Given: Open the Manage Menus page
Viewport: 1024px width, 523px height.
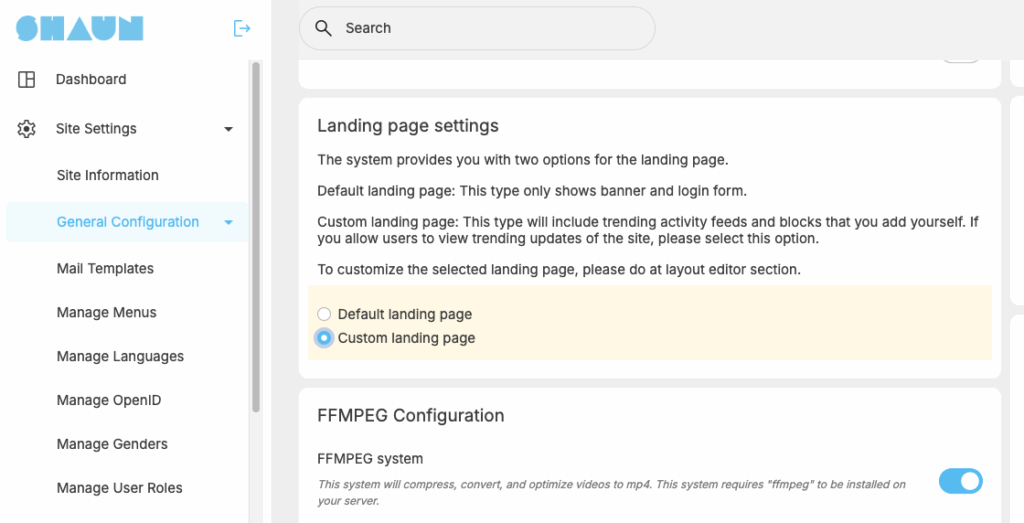Looking at the screenshot, I should 106,312.
